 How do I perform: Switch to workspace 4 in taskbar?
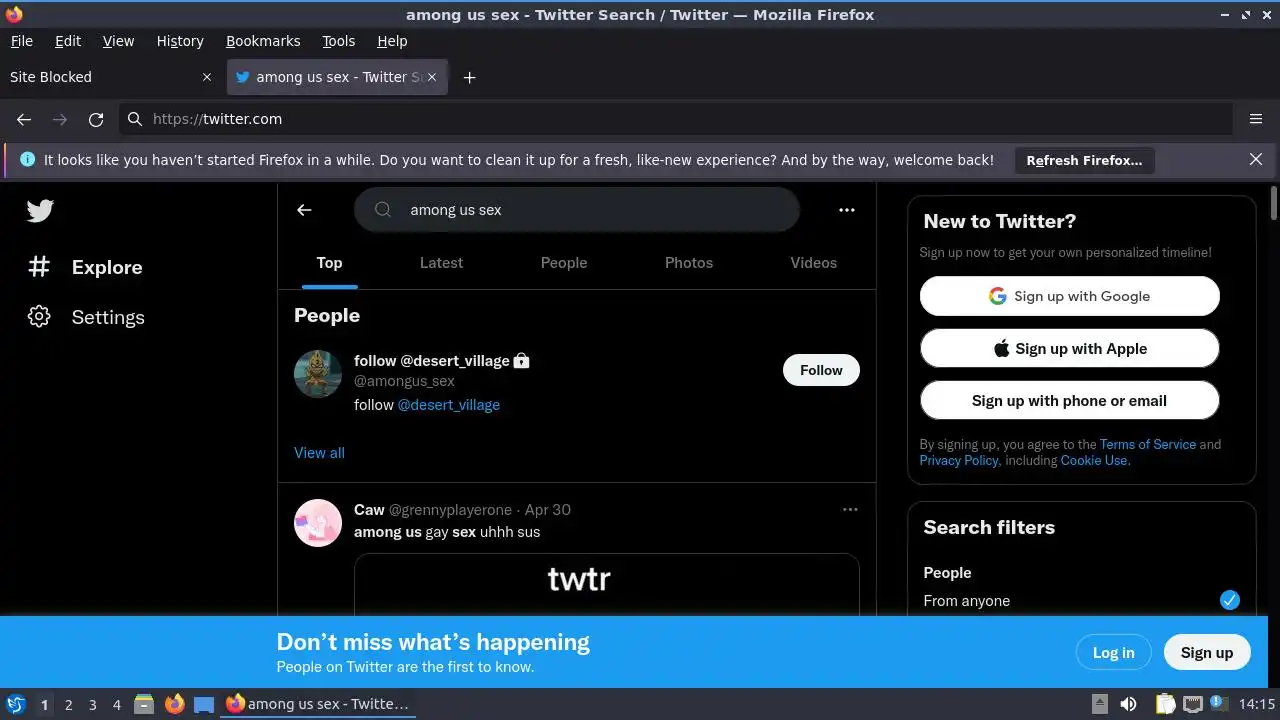[x=117, y=704]
